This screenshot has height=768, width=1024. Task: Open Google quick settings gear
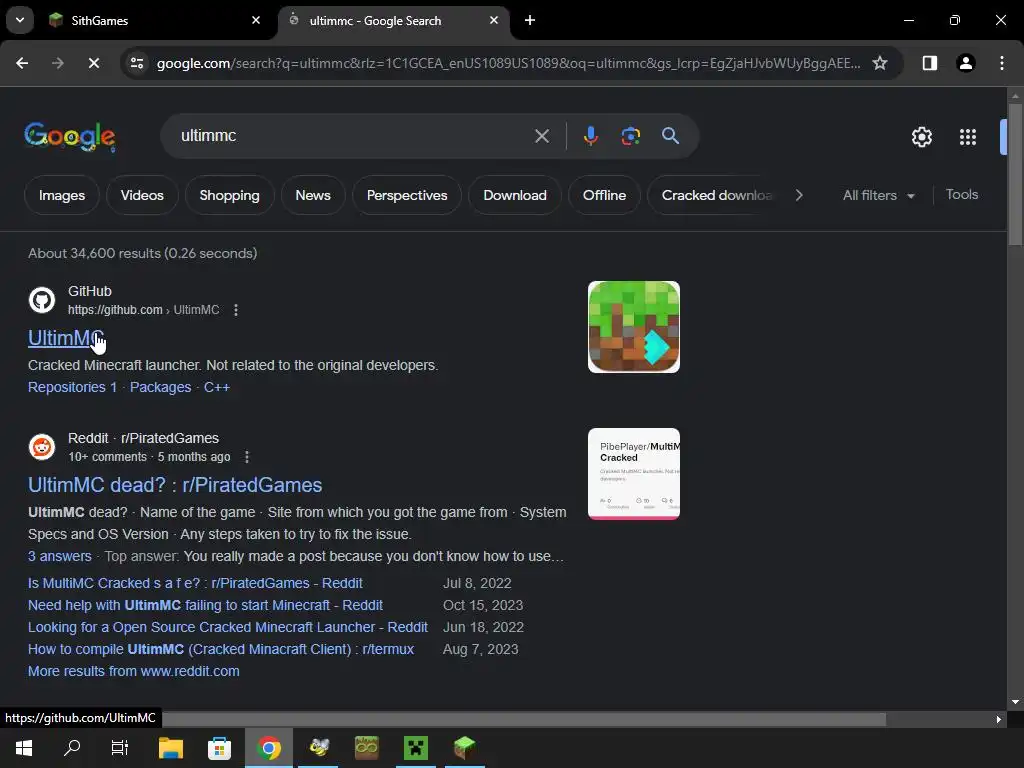point(921,136)
